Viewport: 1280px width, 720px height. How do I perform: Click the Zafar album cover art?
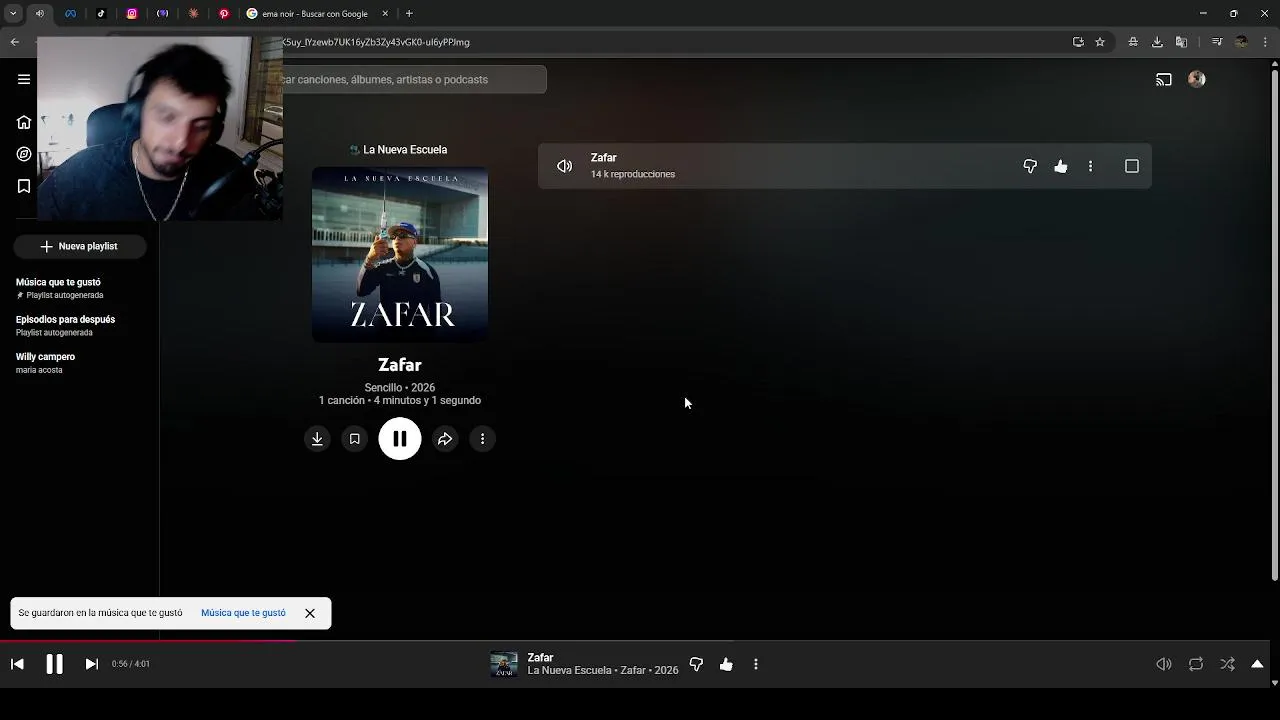[x=400, y=254]
